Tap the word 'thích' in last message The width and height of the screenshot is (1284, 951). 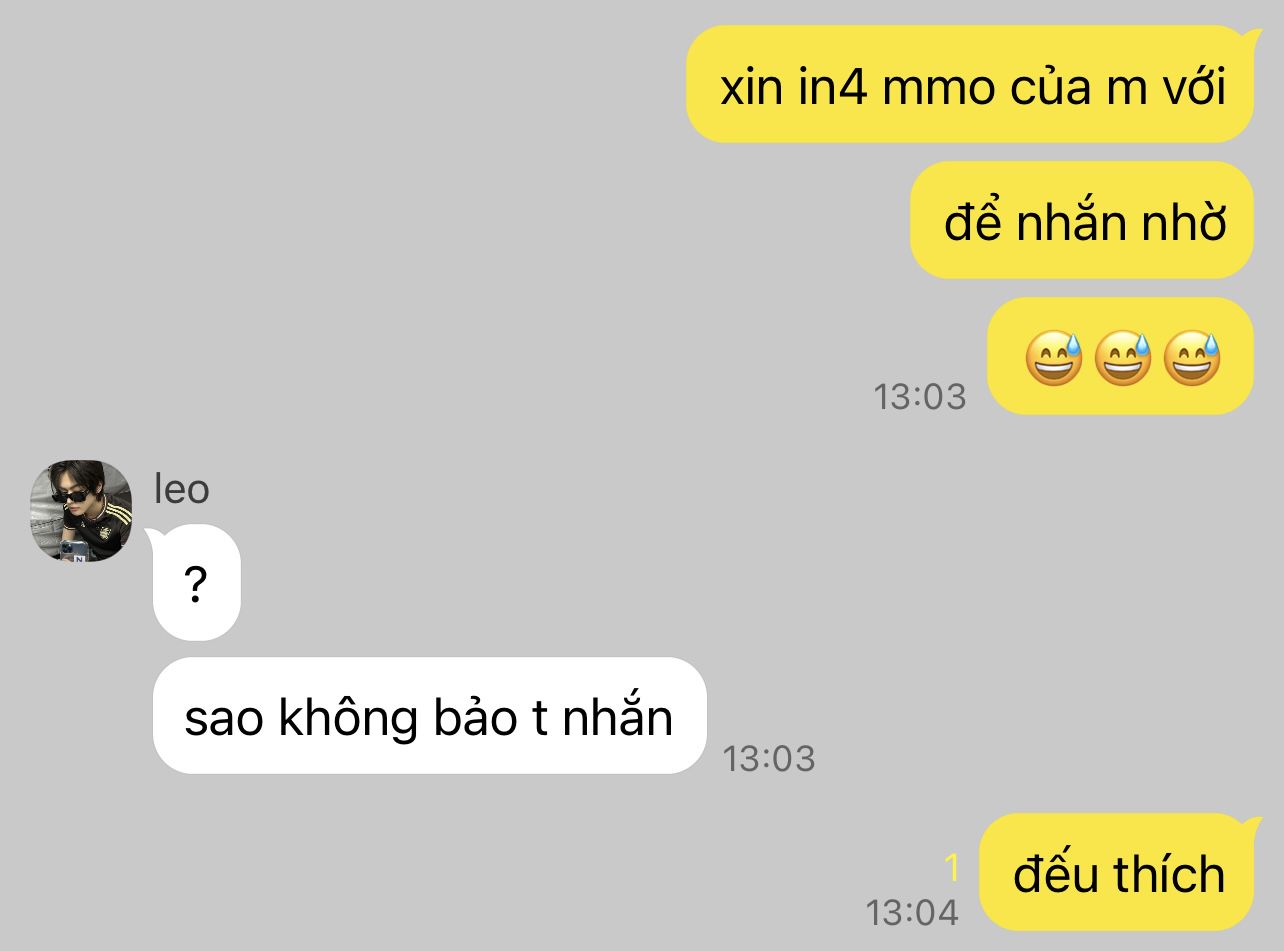pyautogui.click(x=1169, y=874)
